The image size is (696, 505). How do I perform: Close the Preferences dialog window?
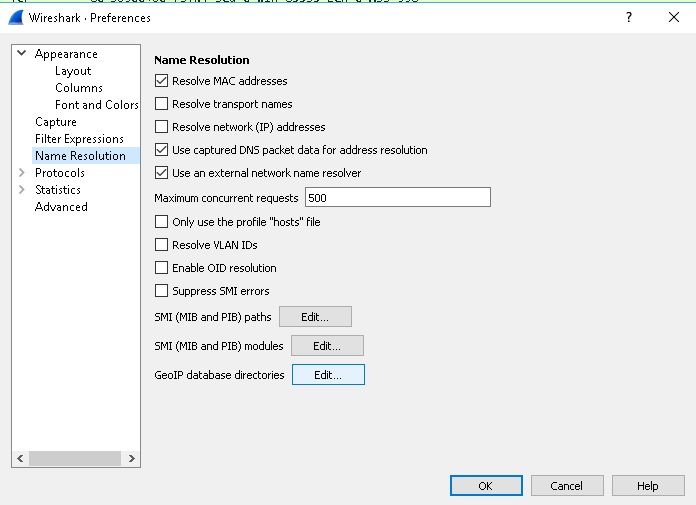[x=673, y=17]
